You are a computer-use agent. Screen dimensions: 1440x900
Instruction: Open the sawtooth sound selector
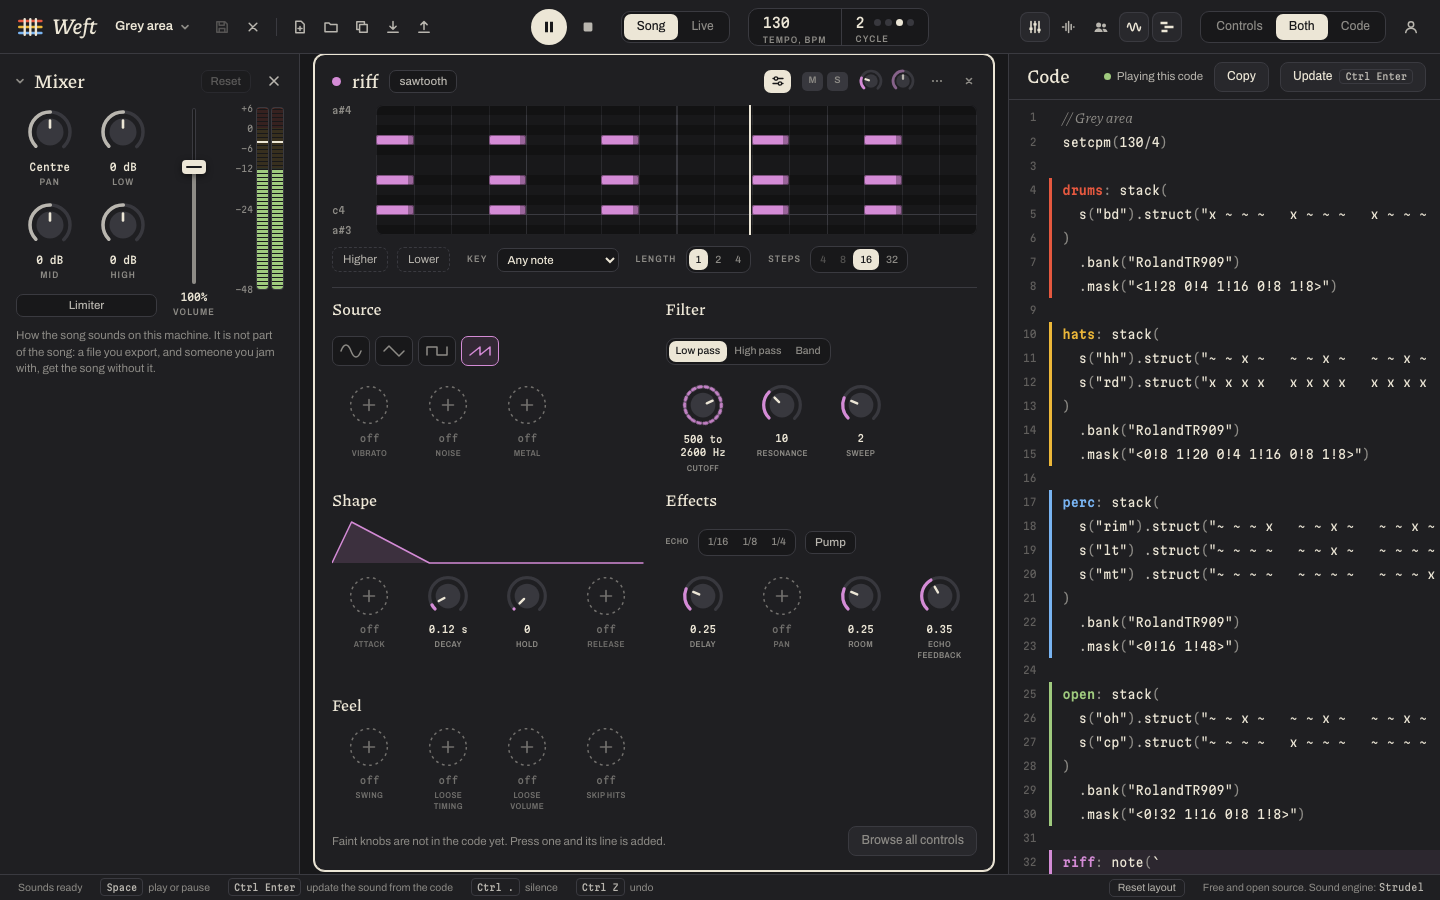[x=423, y=81]
